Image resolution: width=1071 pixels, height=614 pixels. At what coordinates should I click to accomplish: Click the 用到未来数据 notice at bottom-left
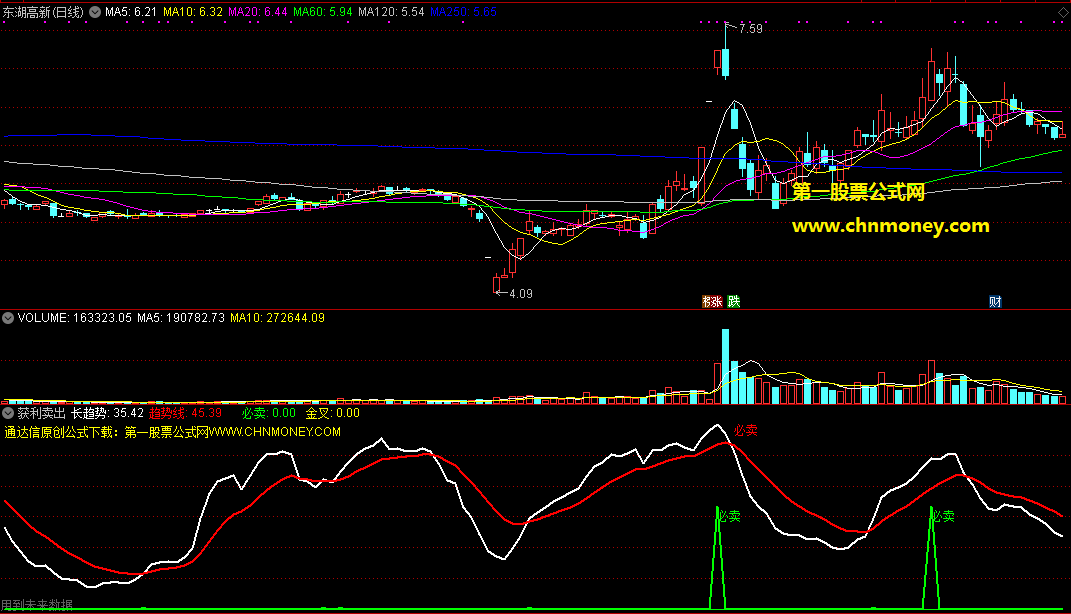[x=37, y=605]
